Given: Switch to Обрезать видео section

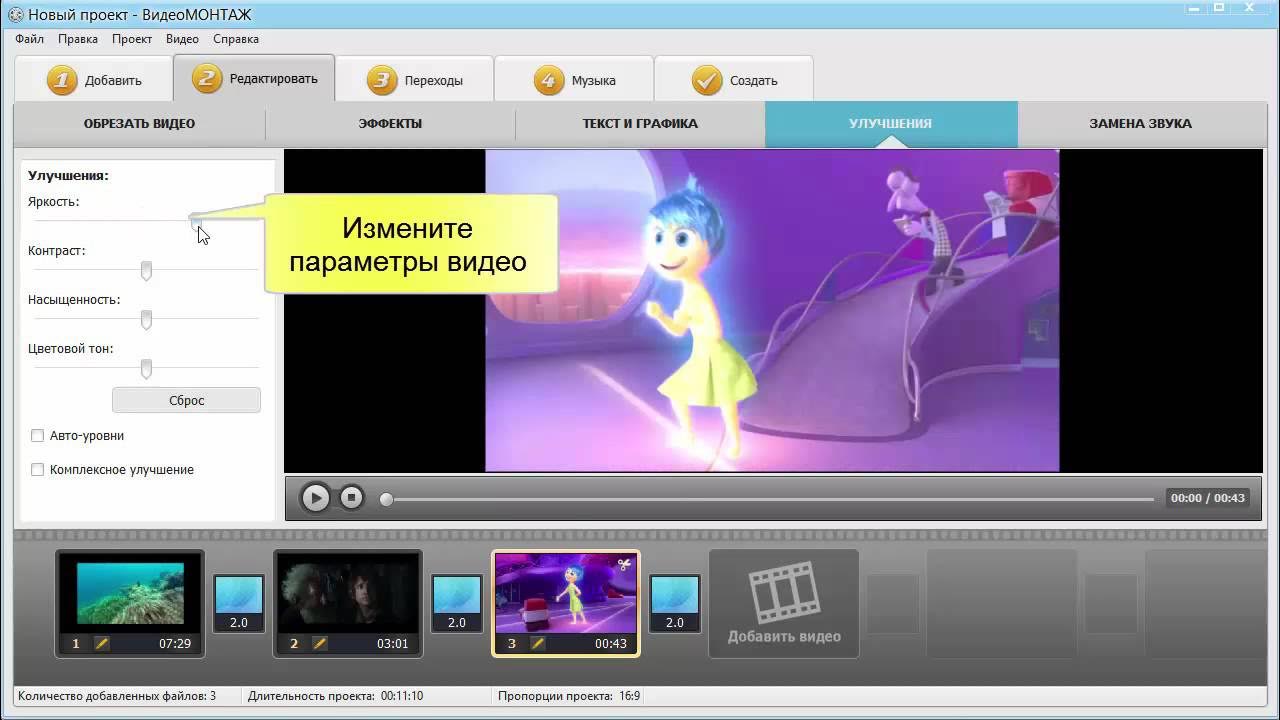Looking at the screenshot, I should 139,124.
